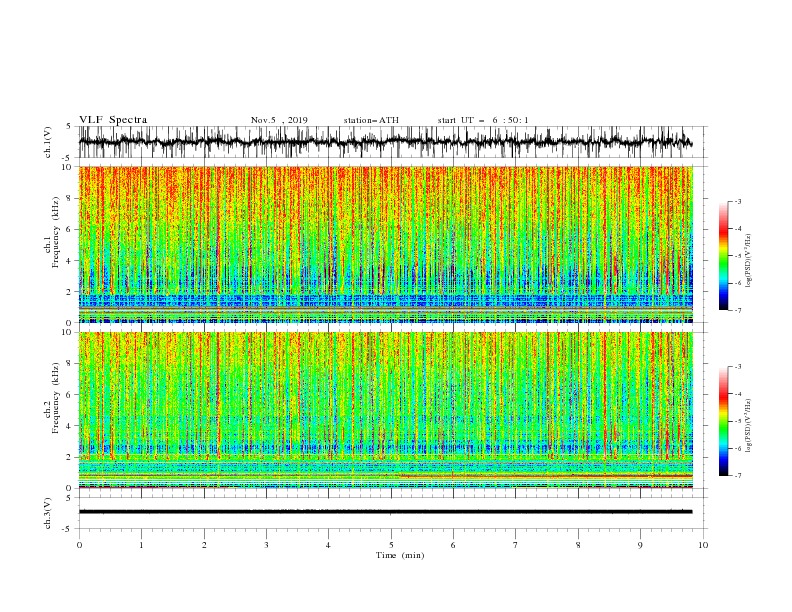The image size is (792, 612).
Task: Click the "-7" tick on the ch.2 color bar
Action: coord(738,476)
